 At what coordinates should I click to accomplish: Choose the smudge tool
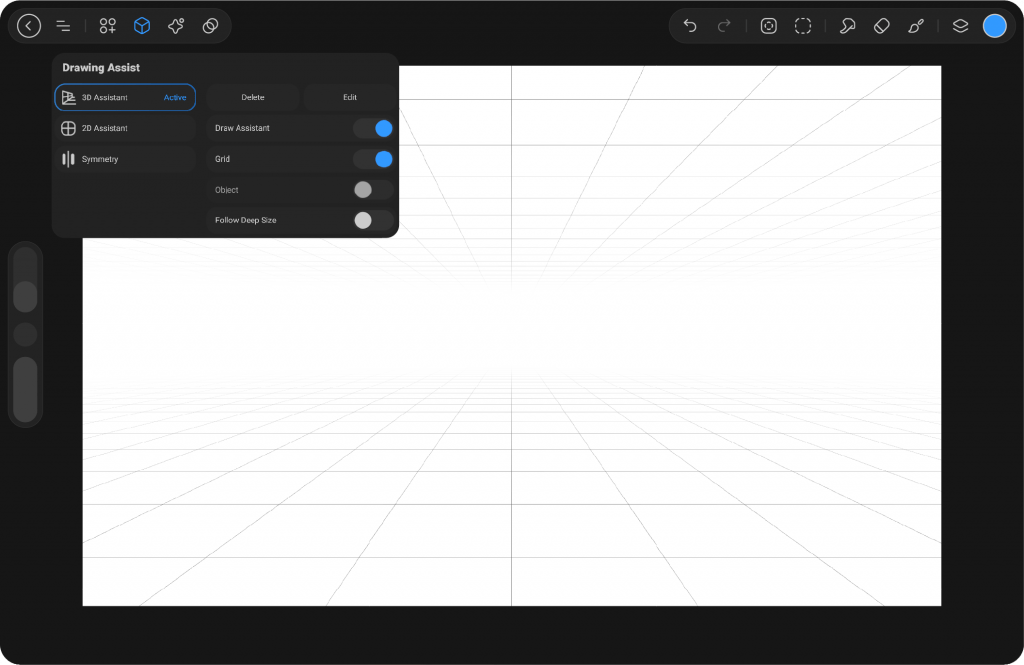tap(847, 26)
